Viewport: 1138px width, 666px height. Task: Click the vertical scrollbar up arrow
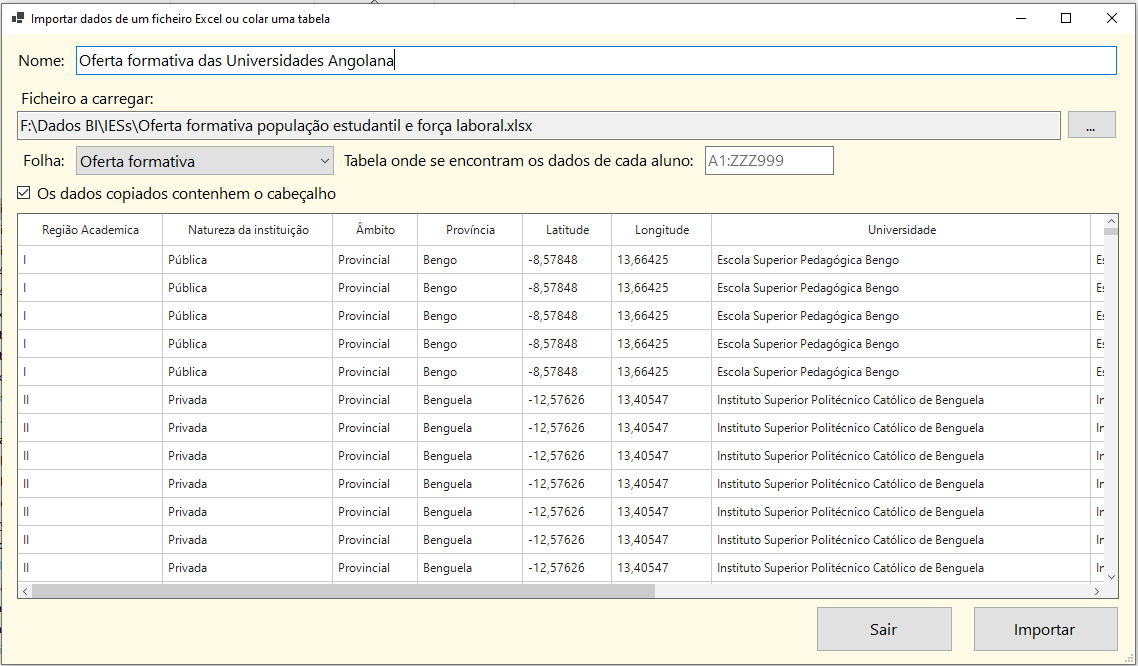[1111, 220]
